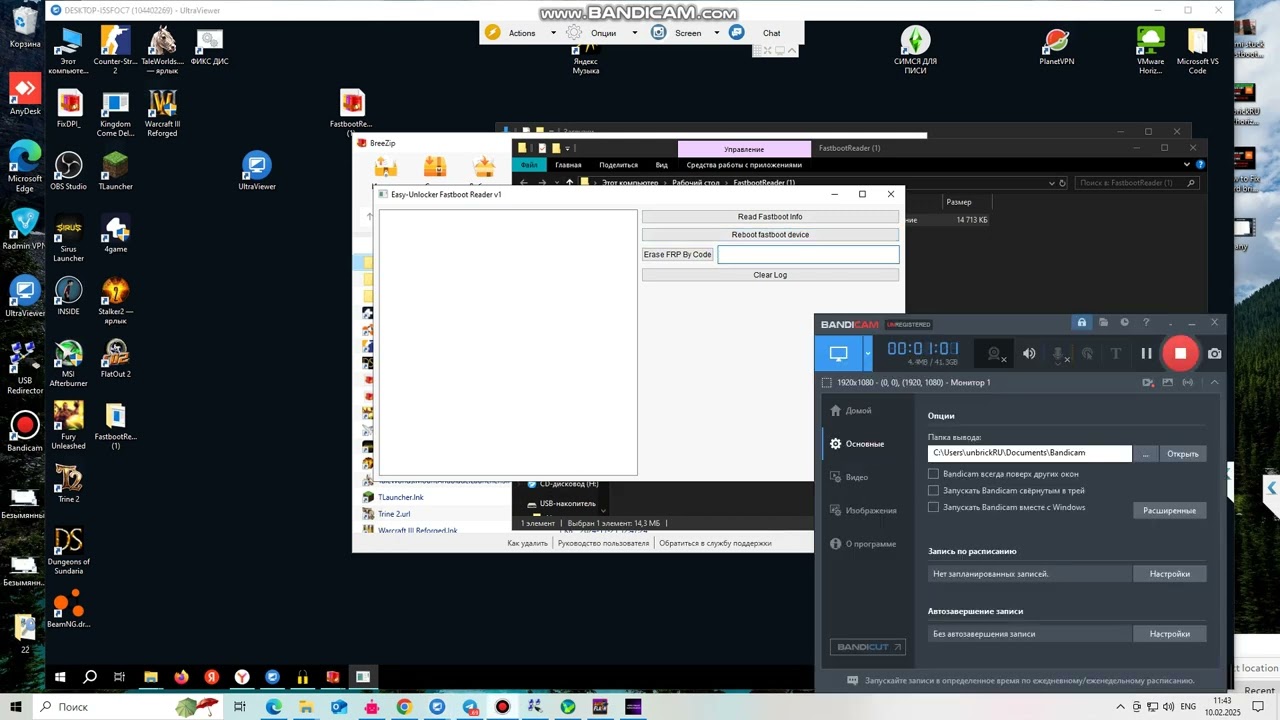Click Bandicam image list icon by Монитор 1
The image size is (1280, 720).
pos(1168,382)
